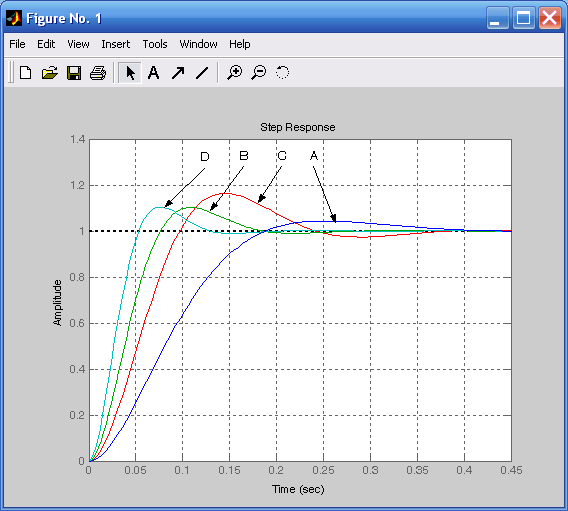Image resolution: width=568 pixels, height=511 pixels.
Task: Open the File menu
Action: (17, 44)
